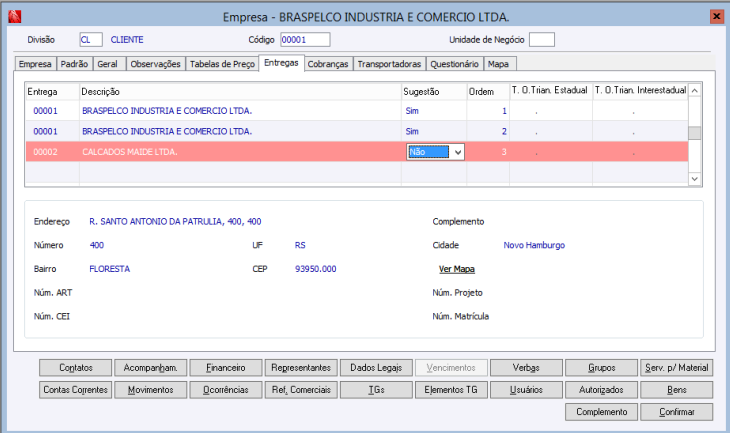
Task: Open the Questionário tab
Action: tap(454, 64)
